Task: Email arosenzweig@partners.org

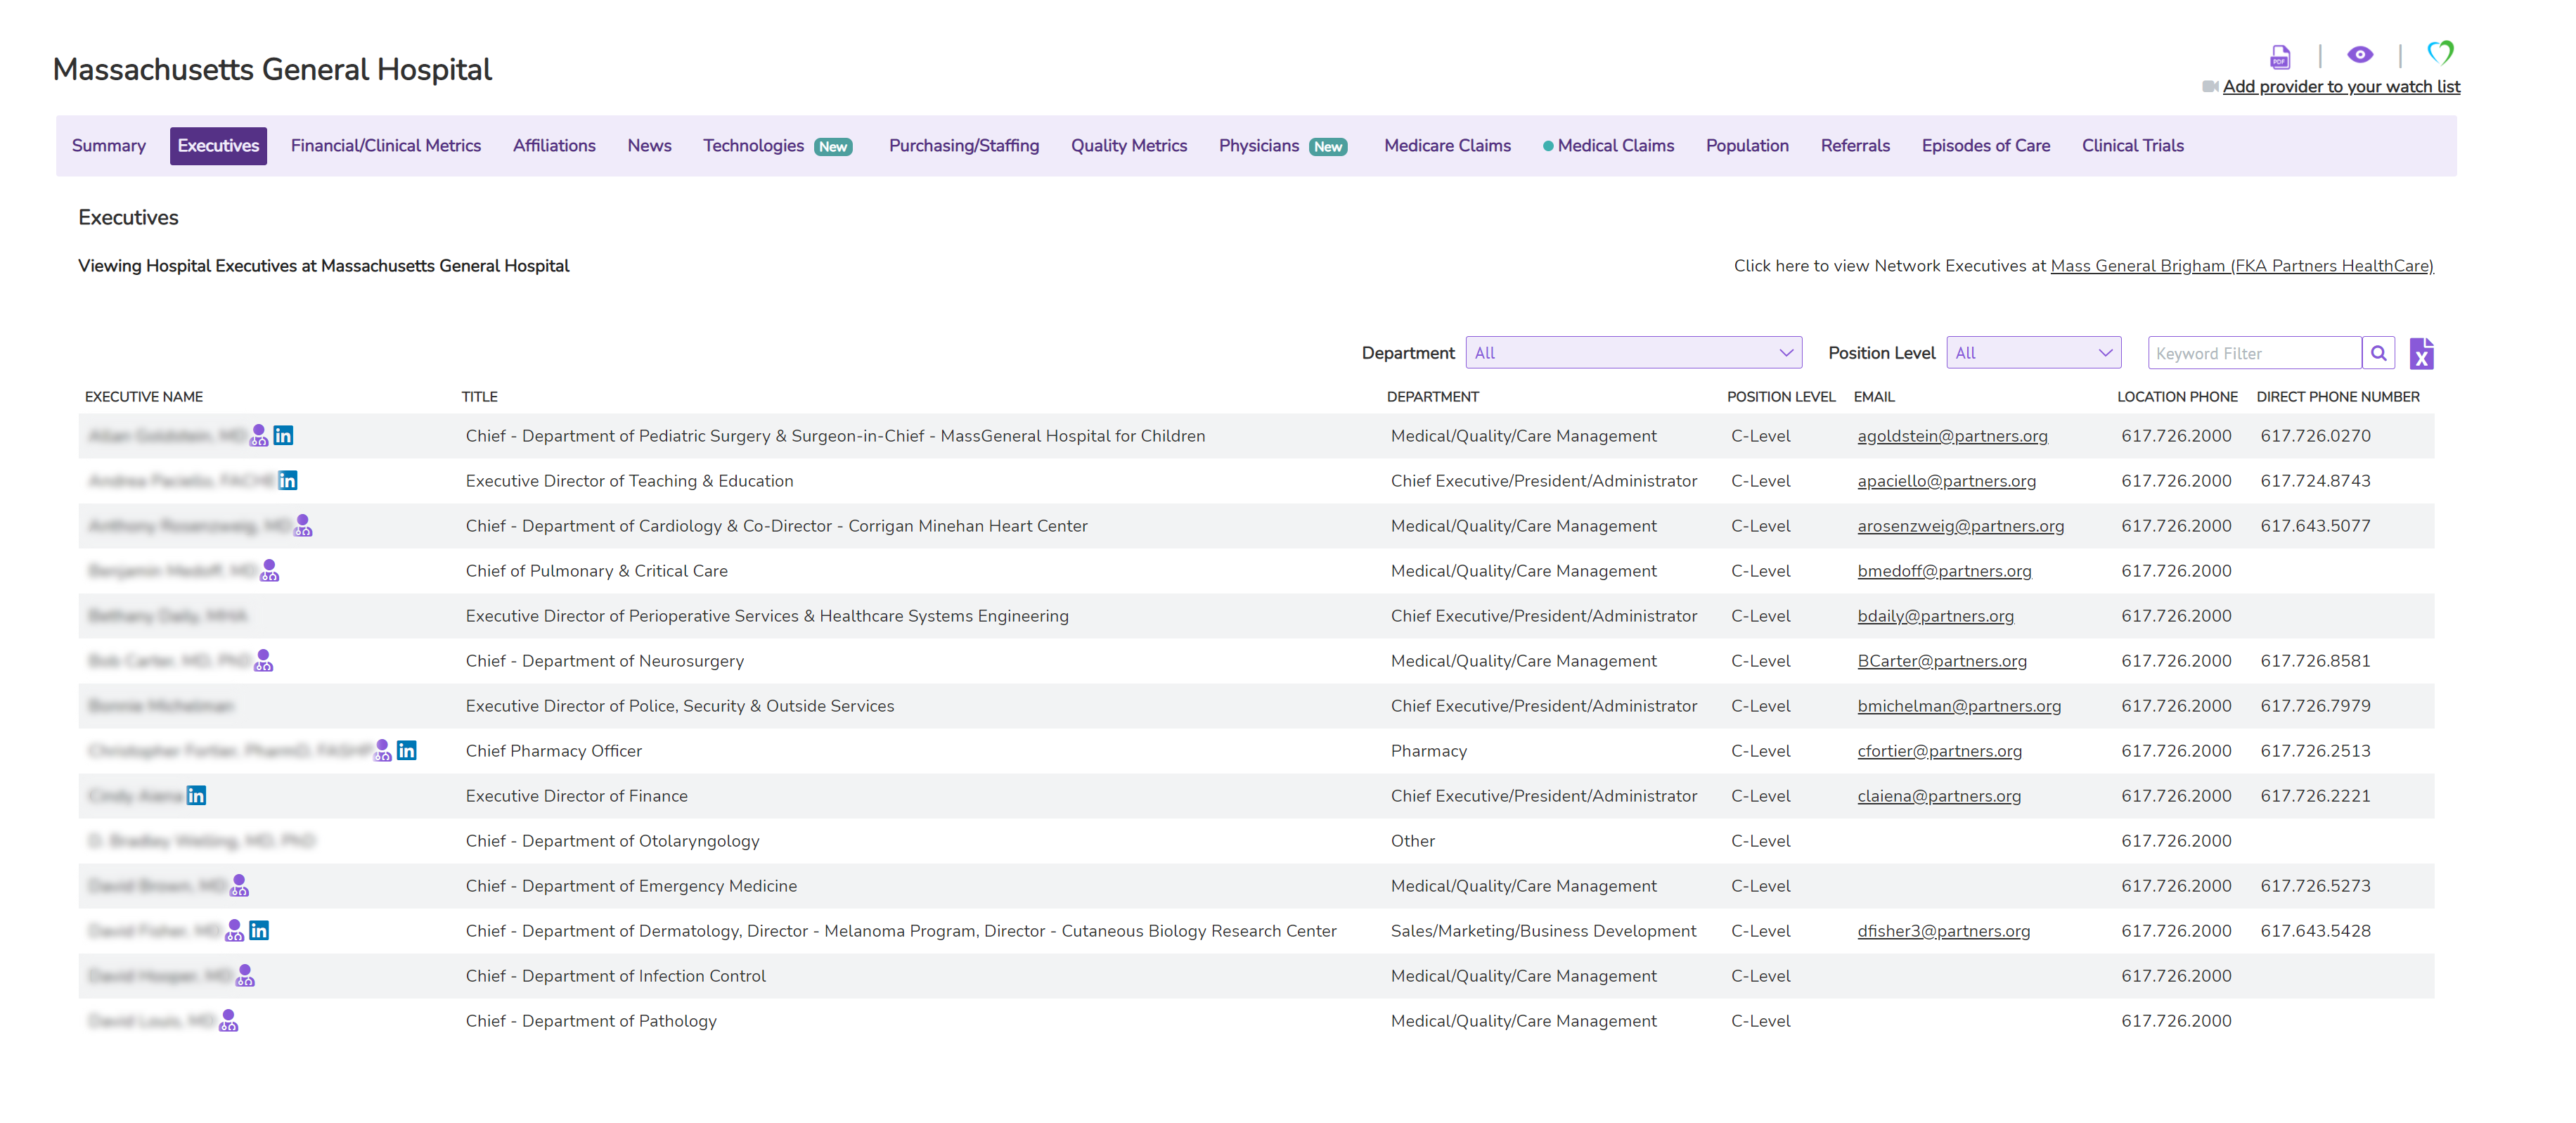Action: coord(1960,526)
